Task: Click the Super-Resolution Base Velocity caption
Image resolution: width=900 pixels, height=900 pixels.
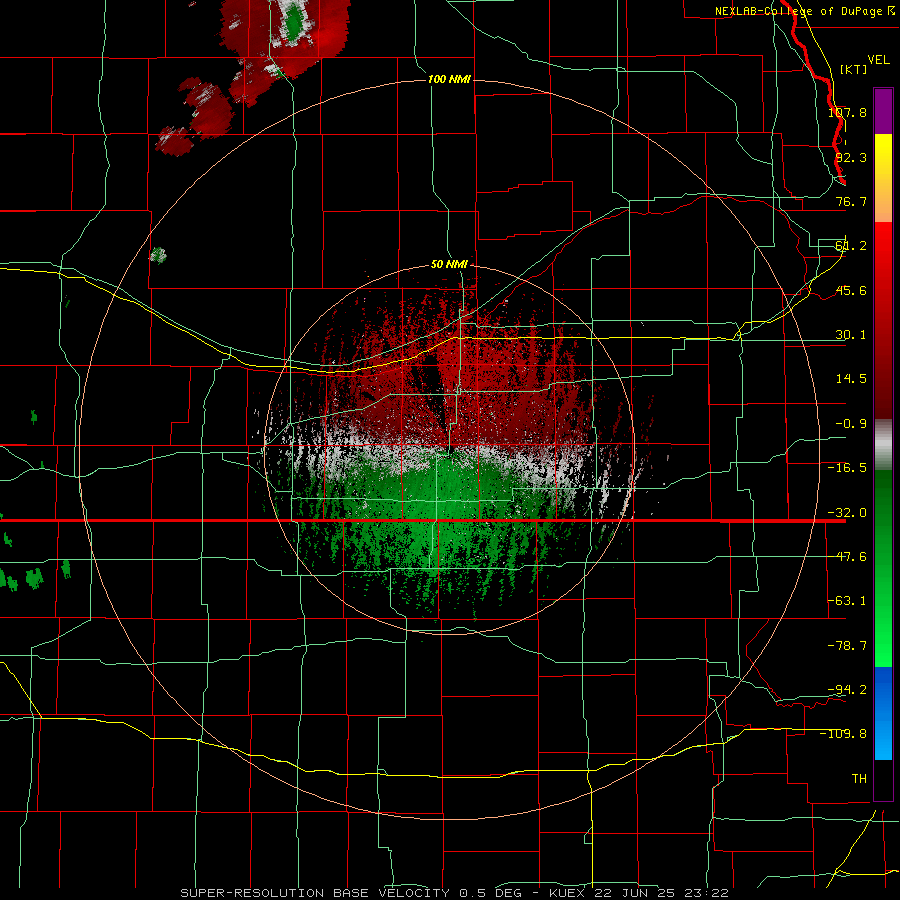Action: pos(455,893)
